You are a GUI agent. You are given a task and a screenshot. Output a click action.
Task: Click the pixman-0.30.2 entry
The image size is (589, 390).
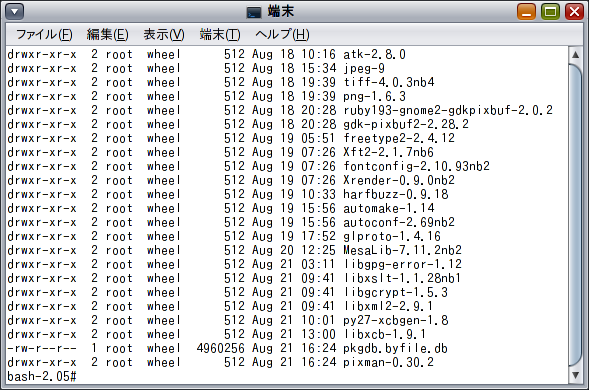(x=388, y=363)
